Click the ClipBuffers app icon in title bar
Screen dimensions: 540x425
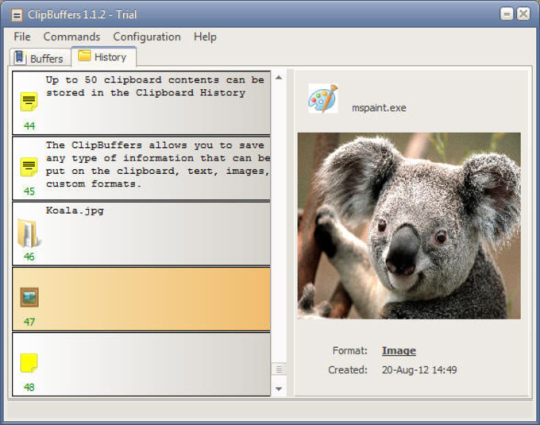pos(17,15)
